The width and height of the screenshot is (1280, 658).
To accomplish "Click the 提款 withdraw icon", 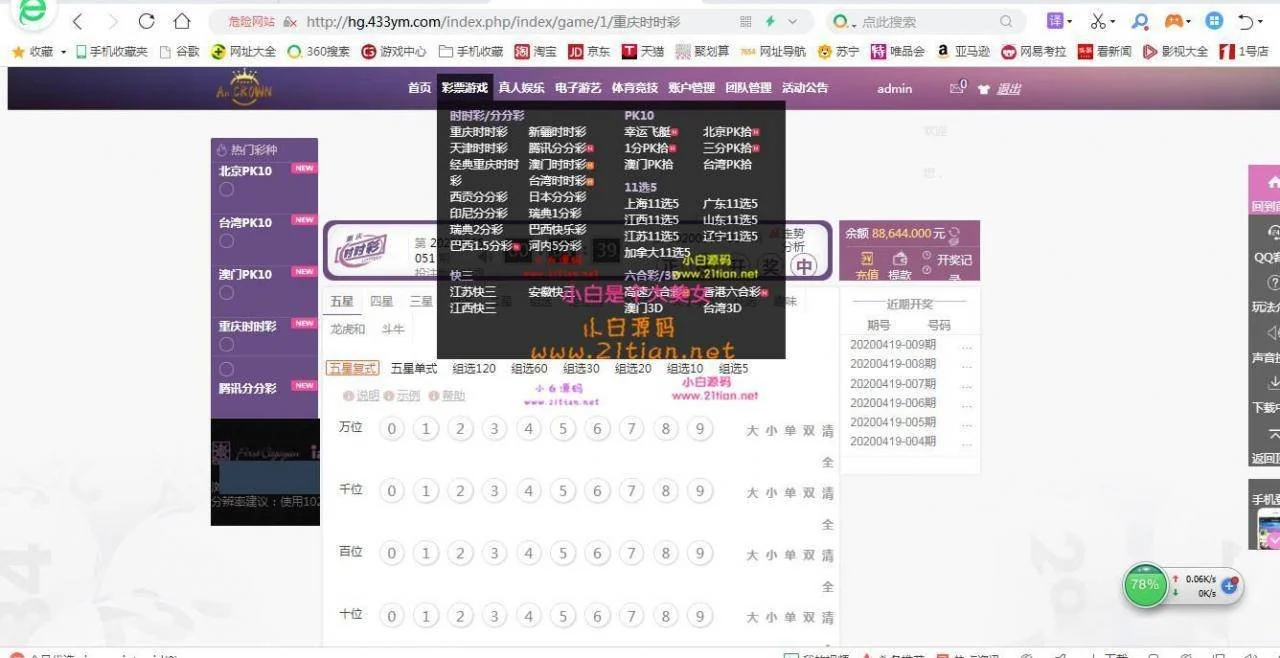I will pos(900,261).
